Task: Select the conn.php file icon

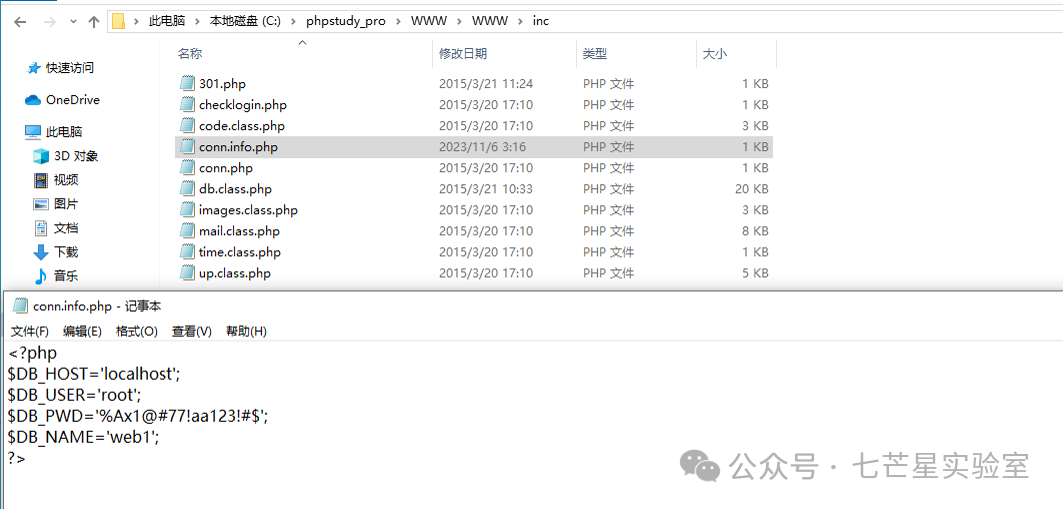Action: pyautogui.click(x=187, y=167)
